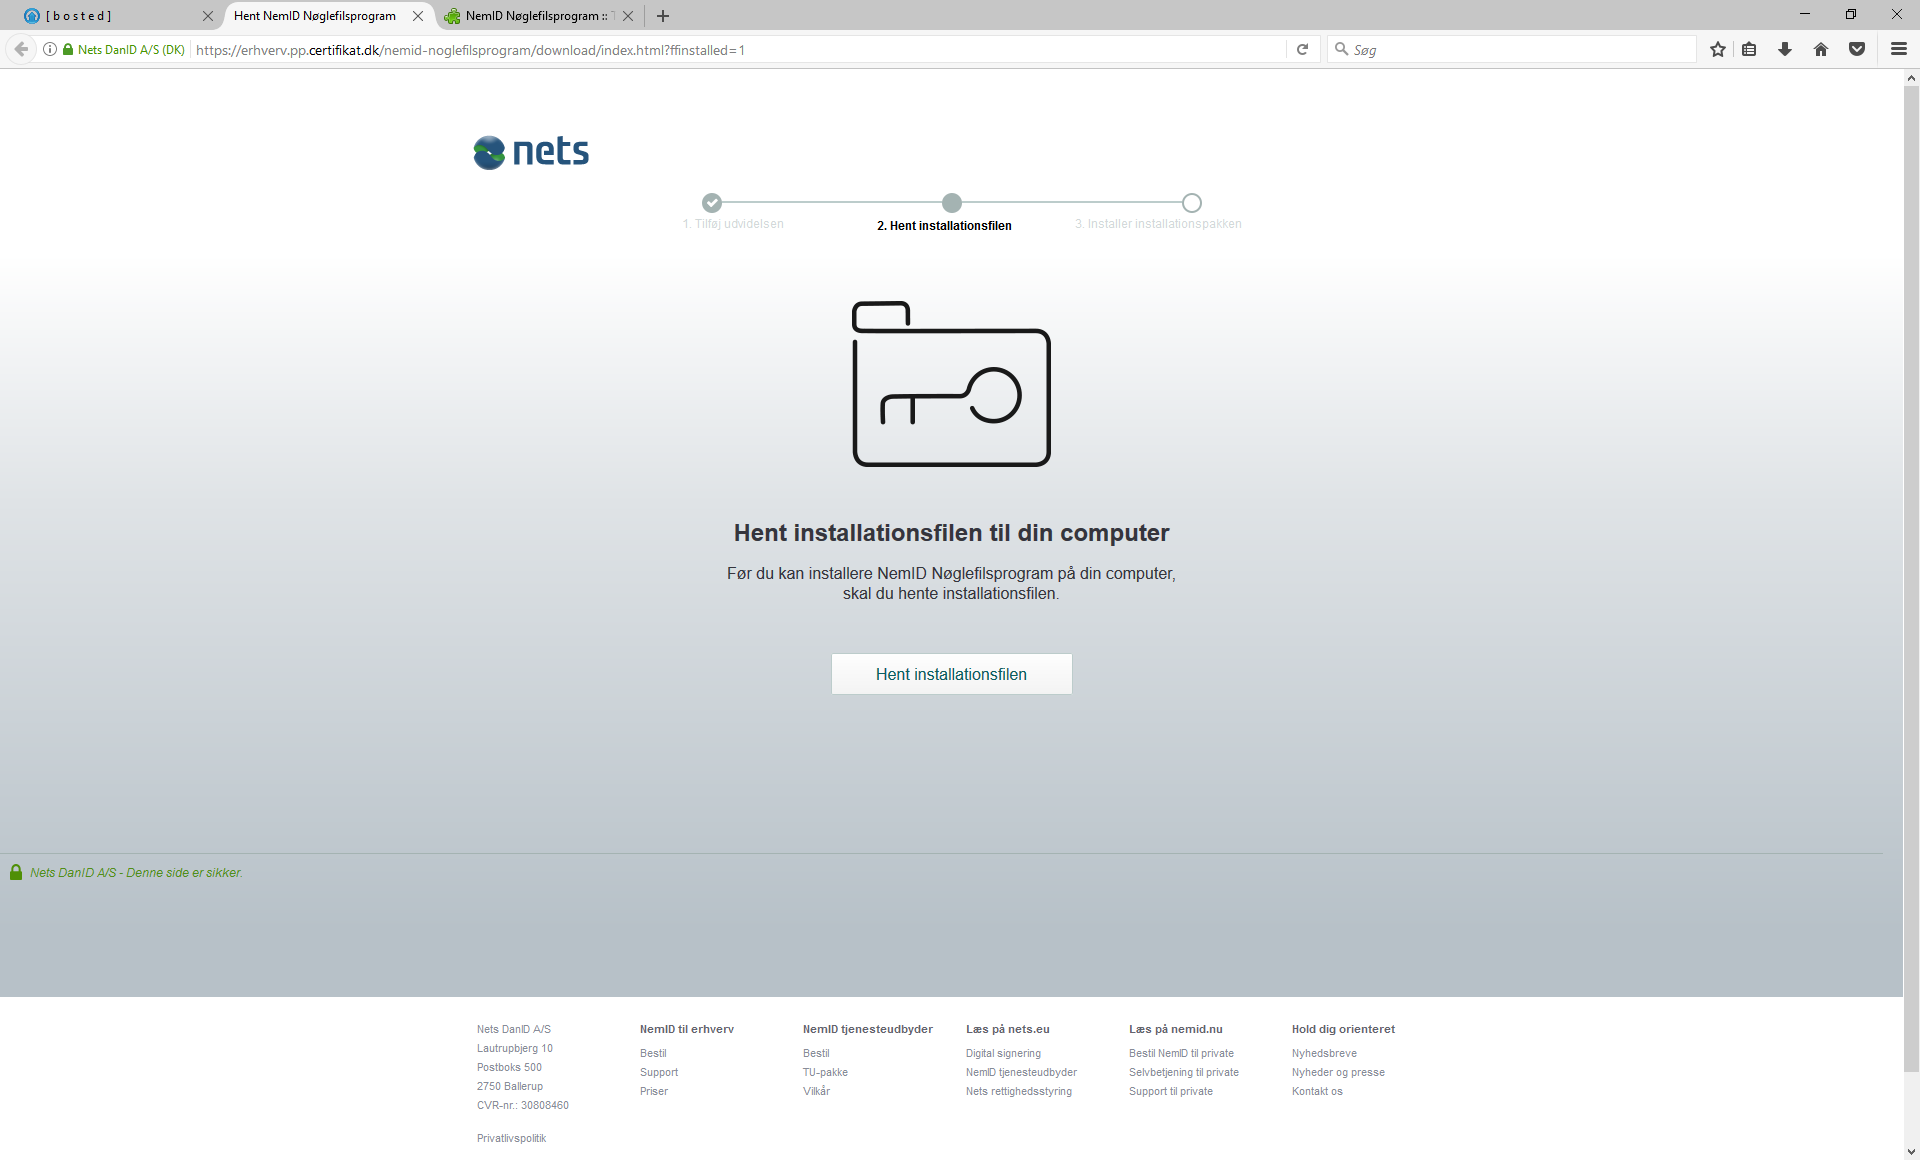Open the Nyhedsbreve link

click(x=1324, y=1053)
